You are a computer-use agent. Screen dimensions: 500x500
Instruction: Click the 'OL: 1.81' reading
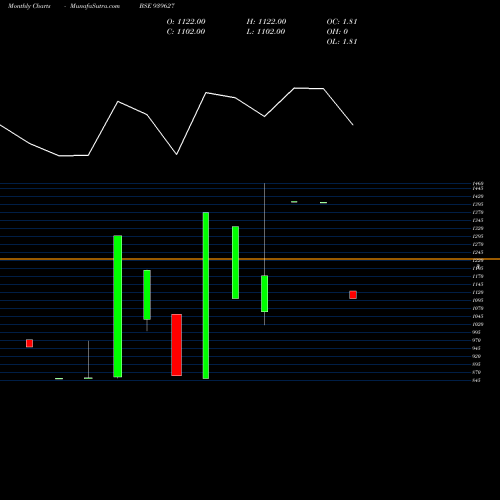coord(342,42)
